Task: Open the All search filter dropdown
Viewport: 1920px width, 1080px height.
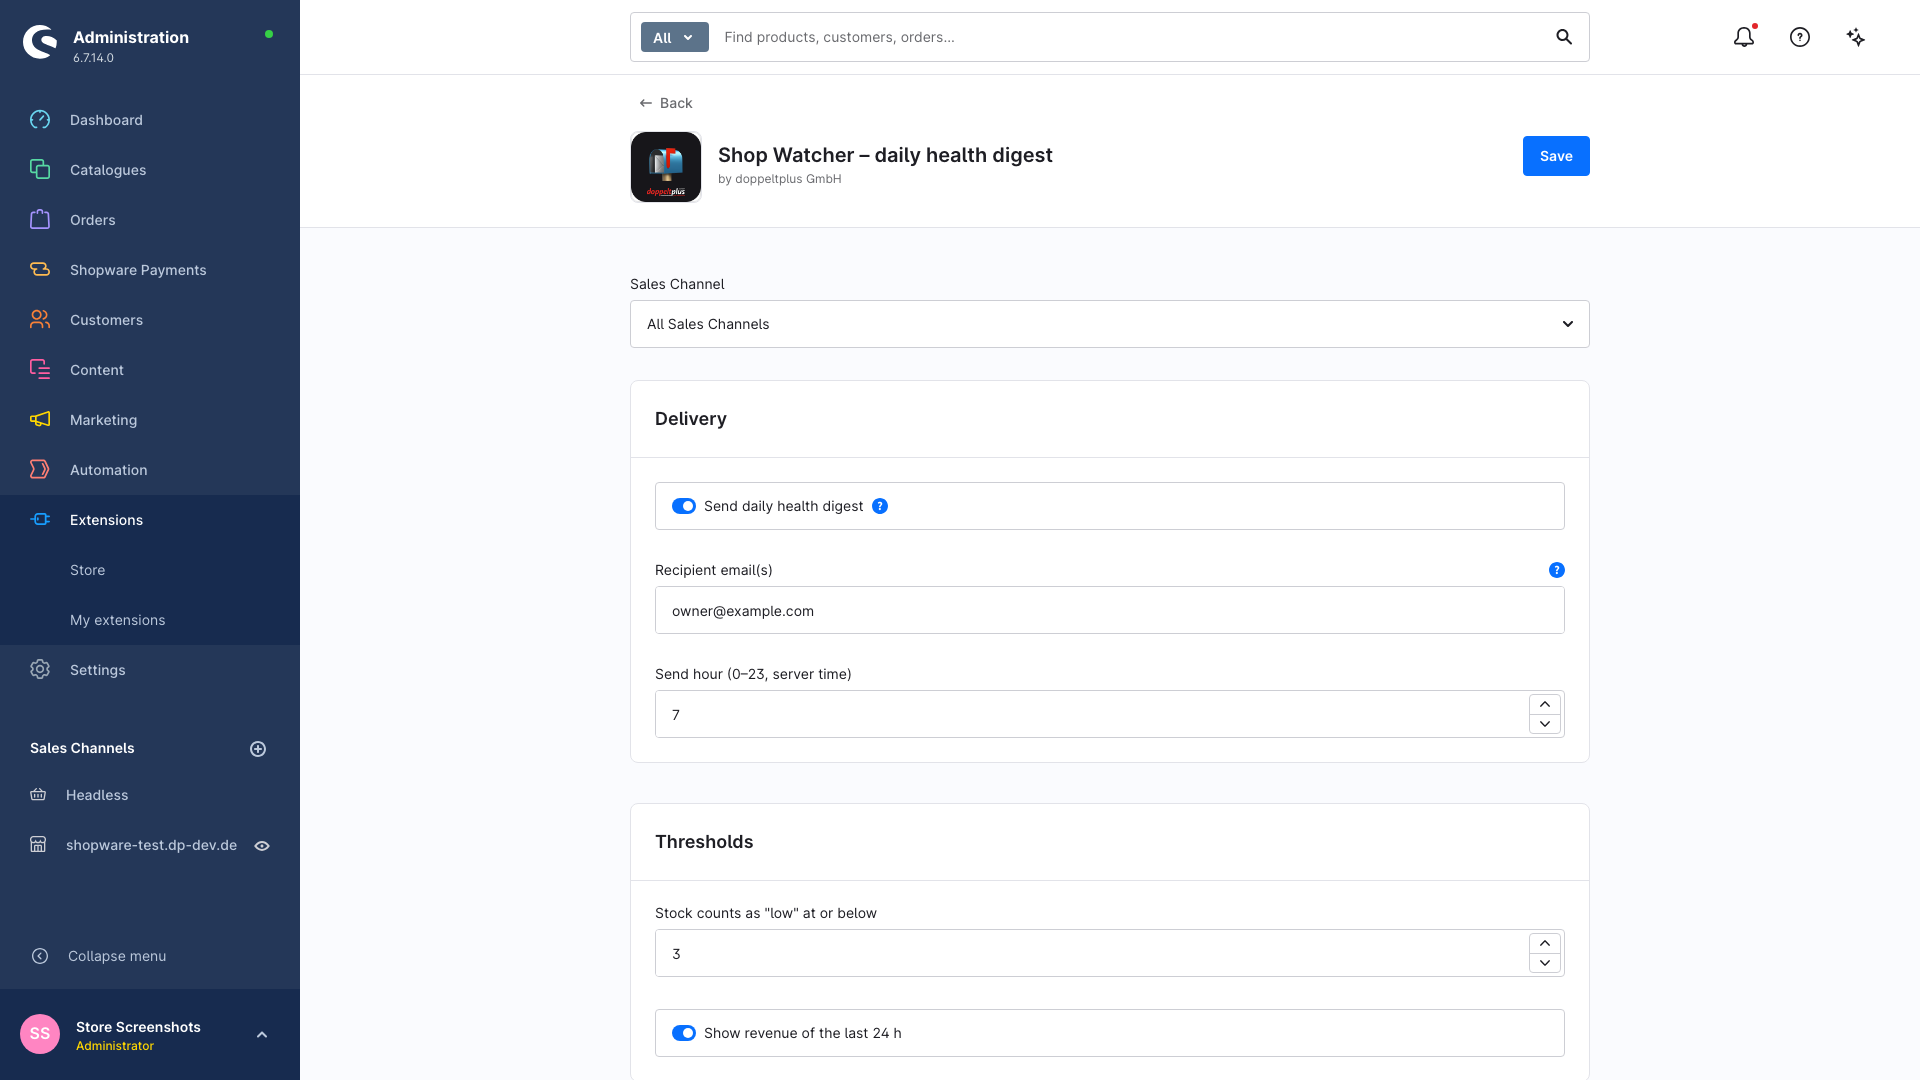Action: click(x=674, y=37)
